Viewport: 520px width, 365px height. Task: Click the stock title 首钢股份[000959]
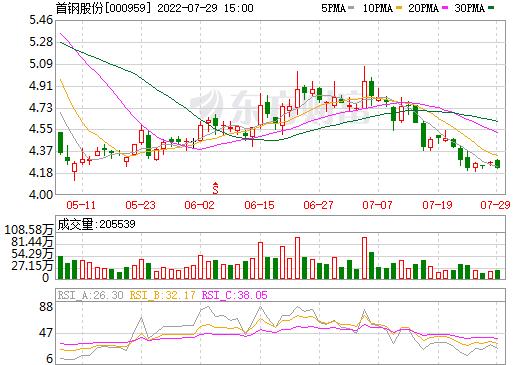coord(103,8)
